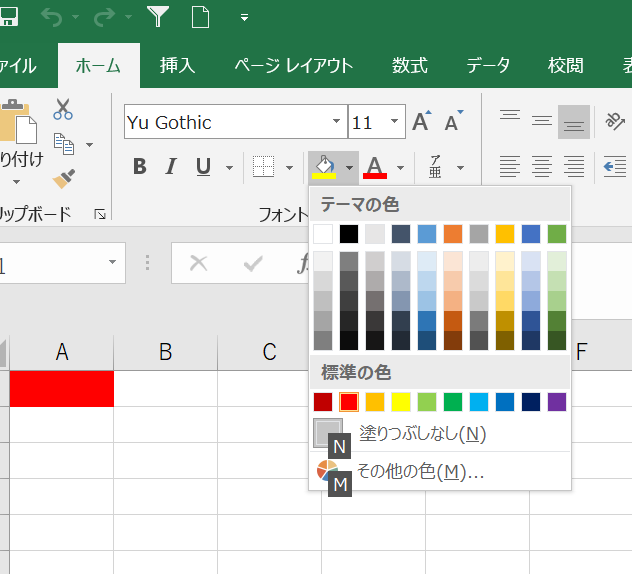Image resolution: width=632 pixels, height=574 pixels.
Task: Click the Middle Align icon
Action: click(542, 121)
